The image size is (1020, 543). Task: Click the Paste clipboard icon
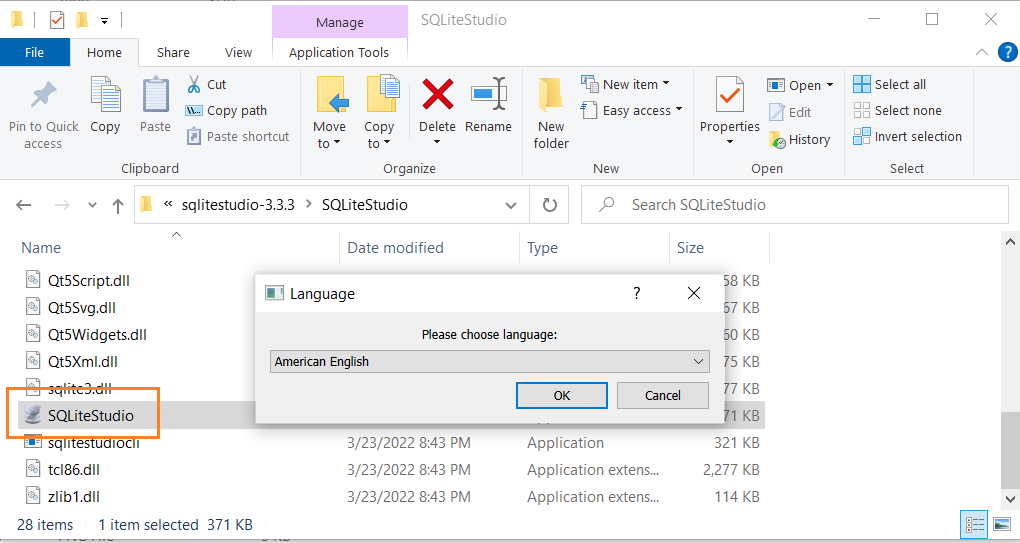pyautogui.click(x=155, y=96)
